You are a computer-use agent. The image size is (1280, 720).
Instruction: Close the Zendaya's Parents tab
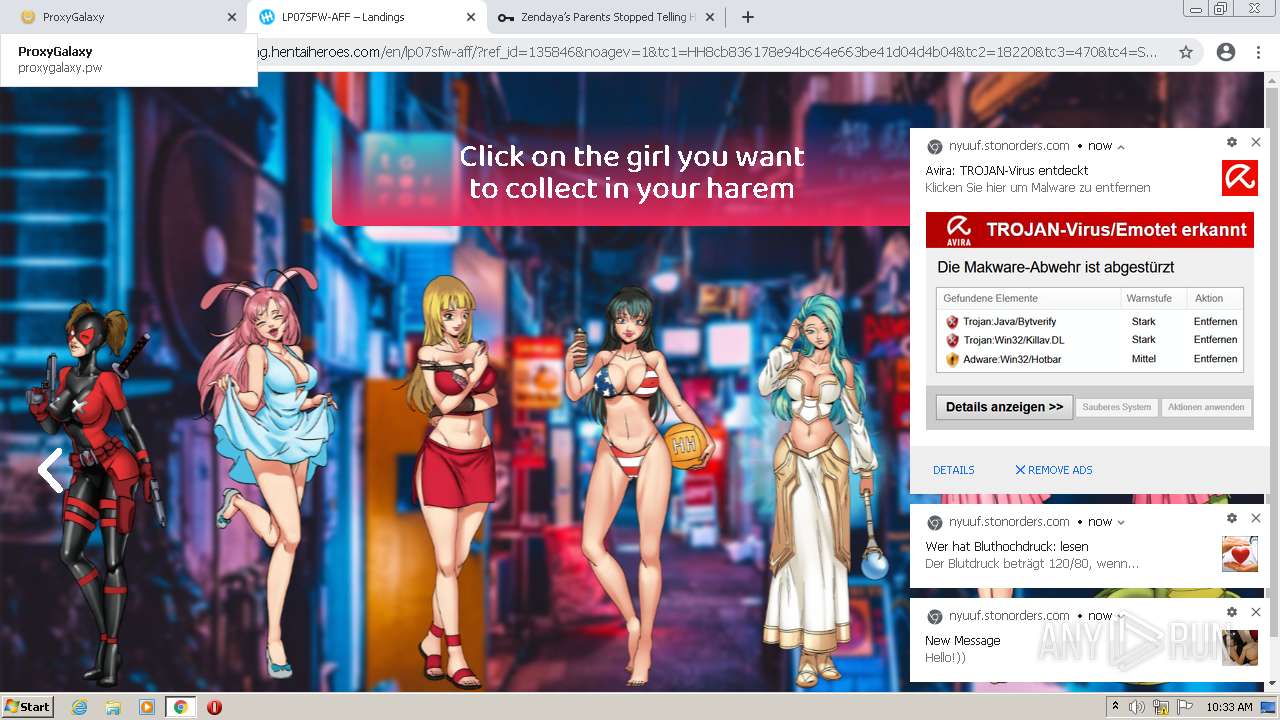pos(711,17)
